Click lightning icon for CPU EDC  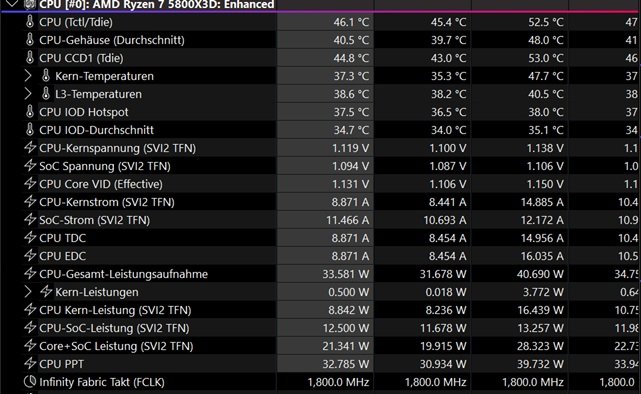30,255
